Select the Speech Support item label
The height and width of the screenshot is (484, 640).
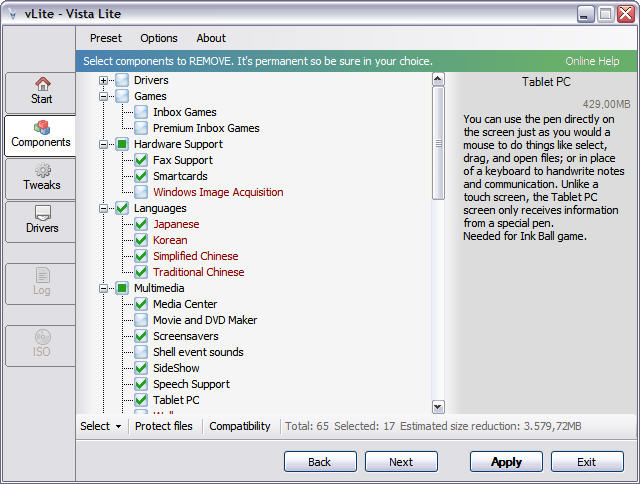coord(191,384)
